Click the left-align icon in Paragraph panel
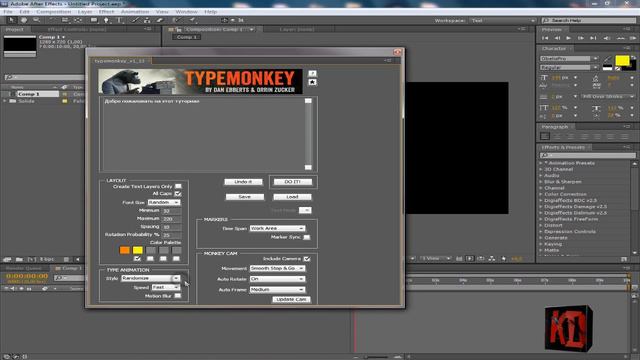Screen dimensions: 640x360 544,136
